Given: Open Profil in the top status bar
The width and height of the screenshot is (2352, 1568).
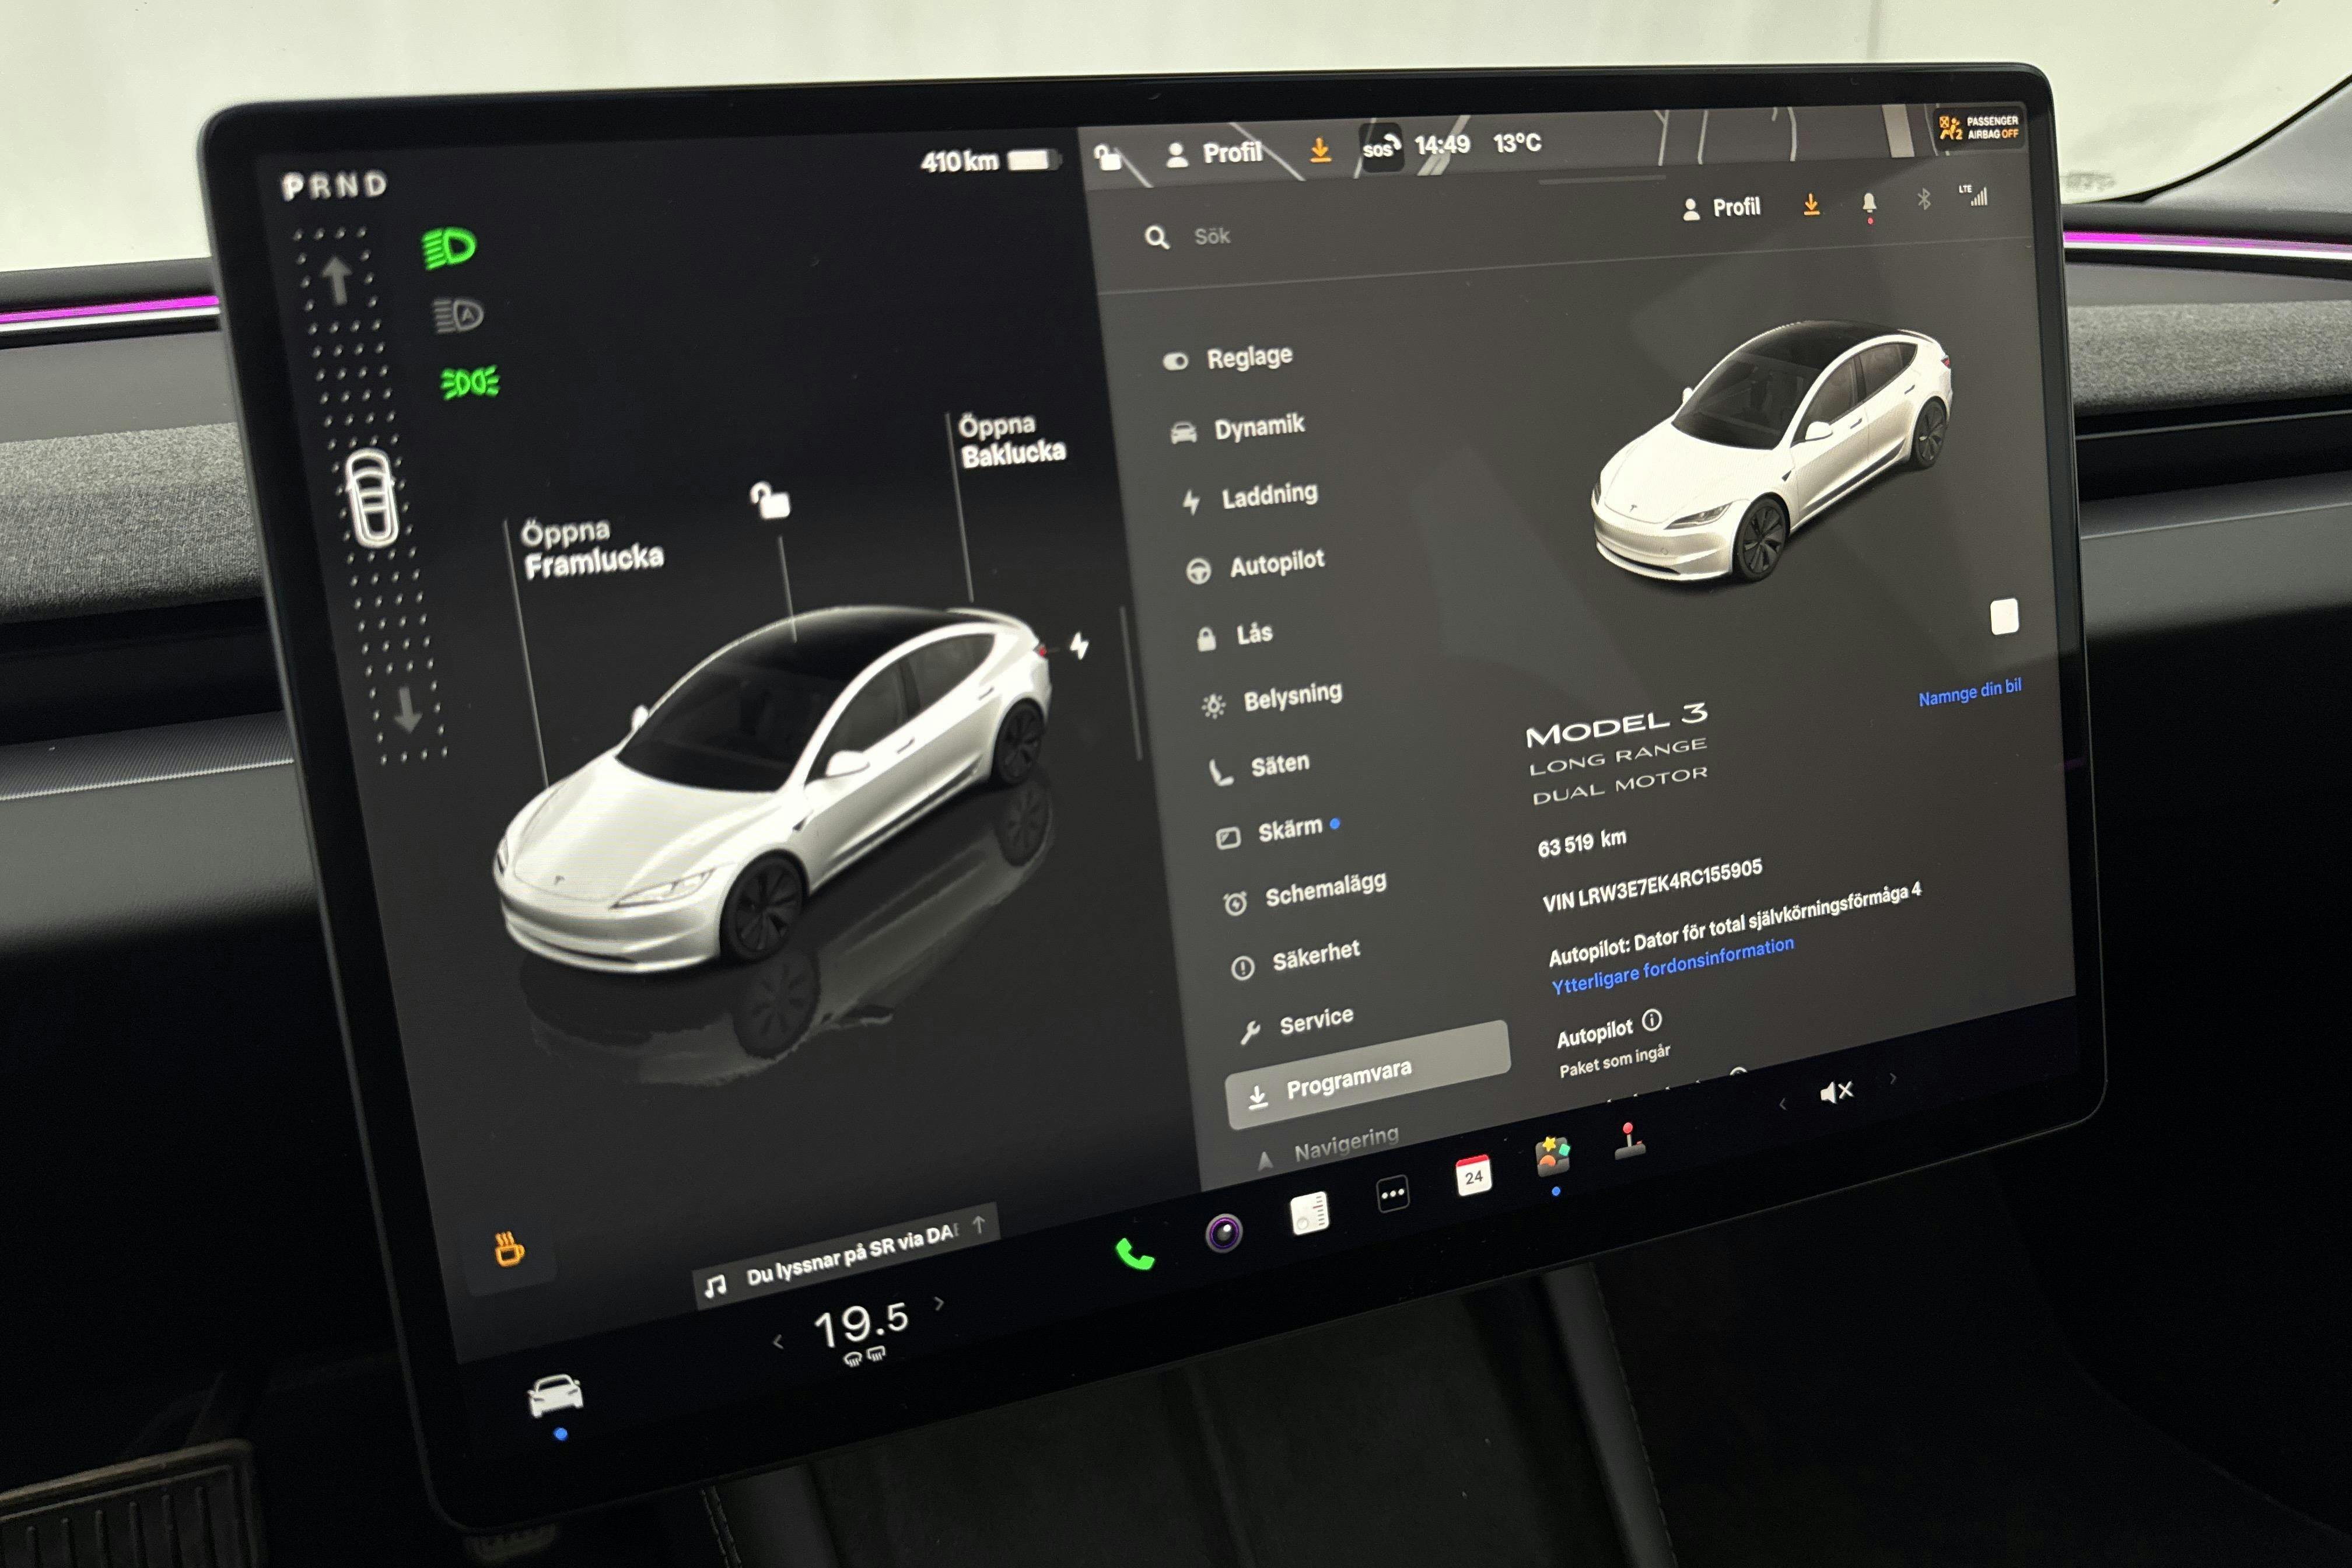Looking at the screenshot, I should [1214, 153].
